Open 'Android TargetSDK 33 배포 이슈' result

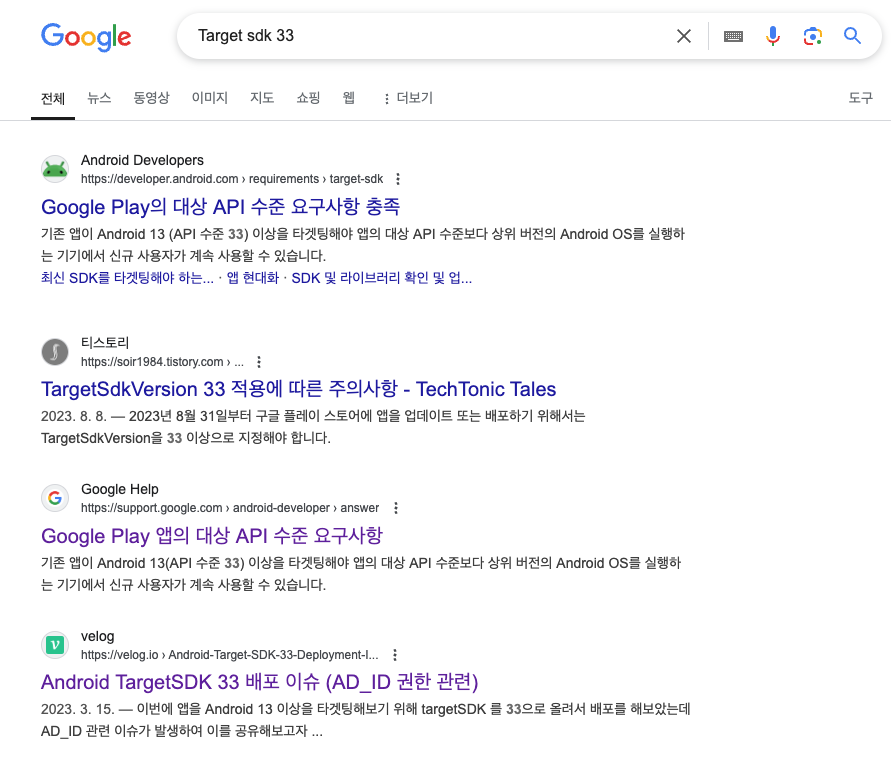tap(260, 682)
